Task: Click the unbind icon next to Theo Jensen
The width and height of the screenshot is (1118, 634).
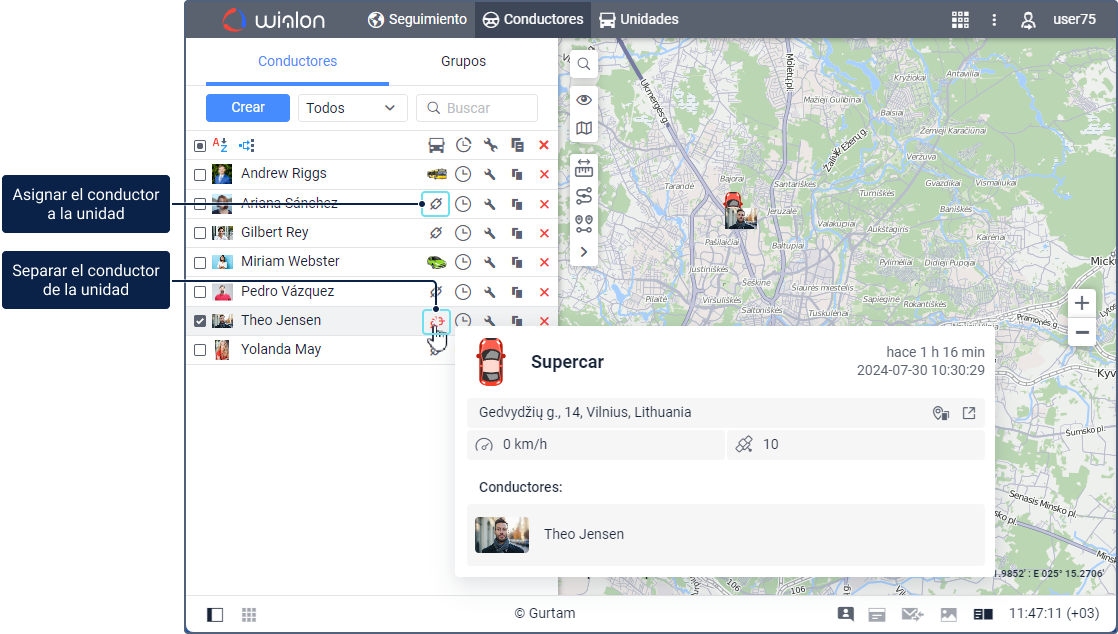Action: point(436,321)
